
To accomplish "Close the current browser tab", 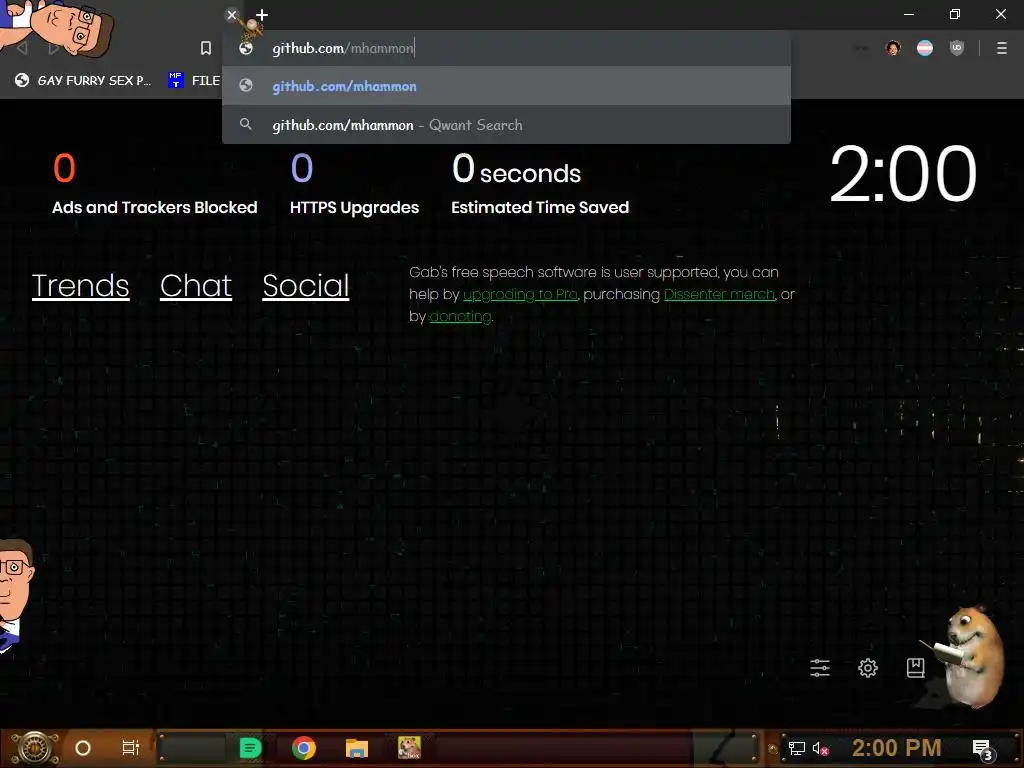I will click(231, 14).
